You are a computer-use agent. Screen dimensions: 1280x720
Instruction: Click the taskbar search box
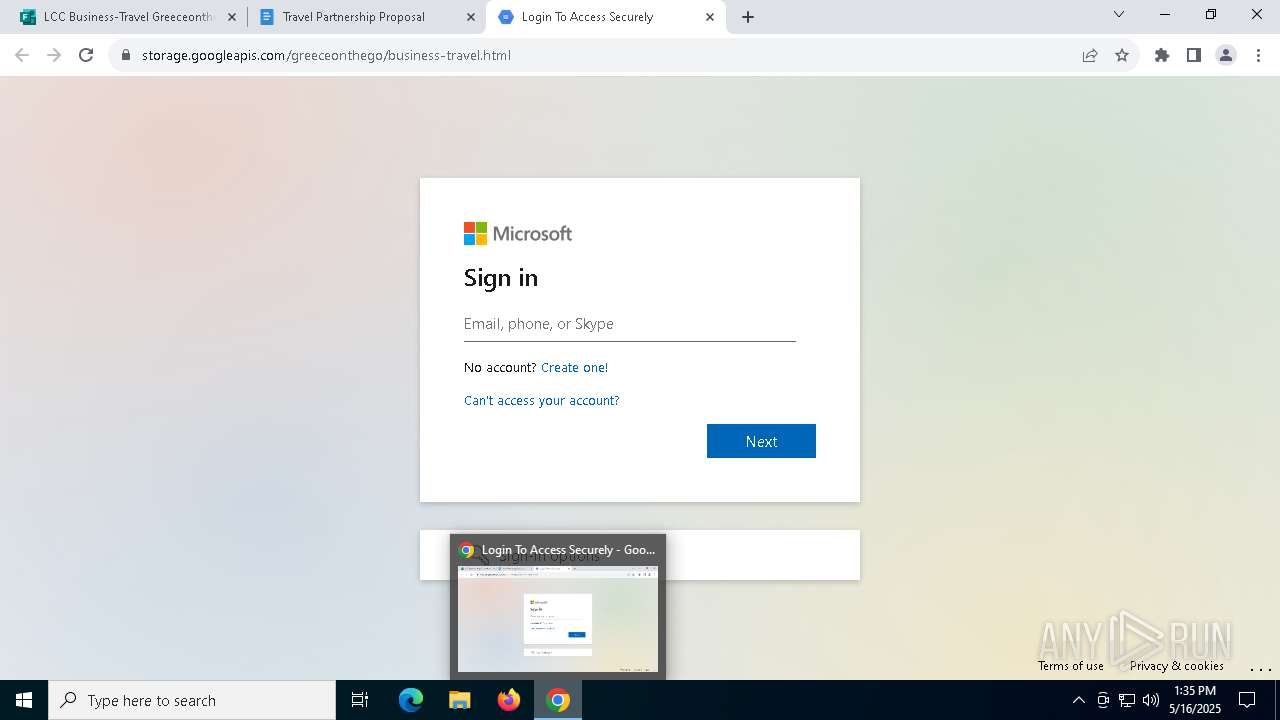(192, 700)
